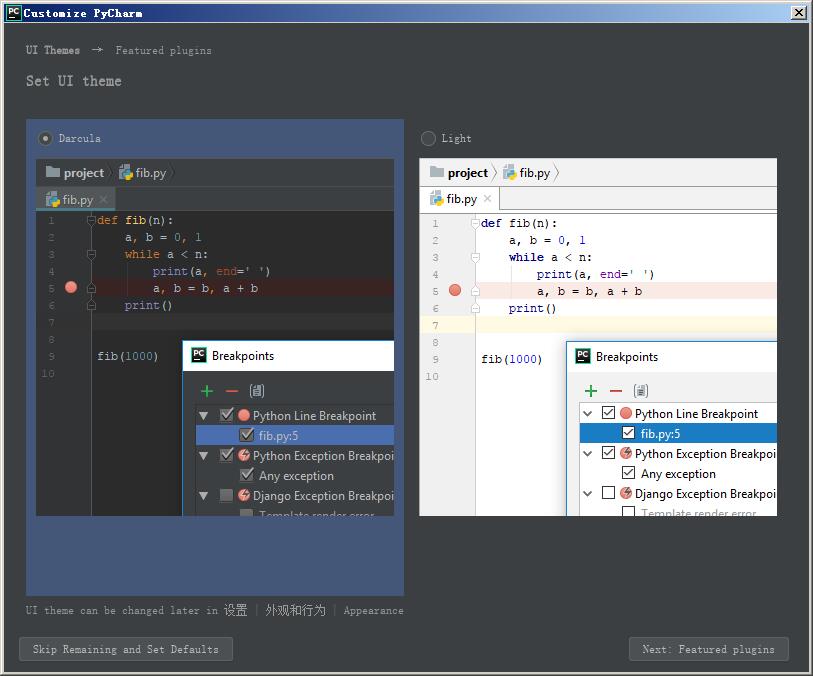Toggle Any exception checkbox in Darcula preview
This screenshot has height=676, width=813.
(247, 474)
